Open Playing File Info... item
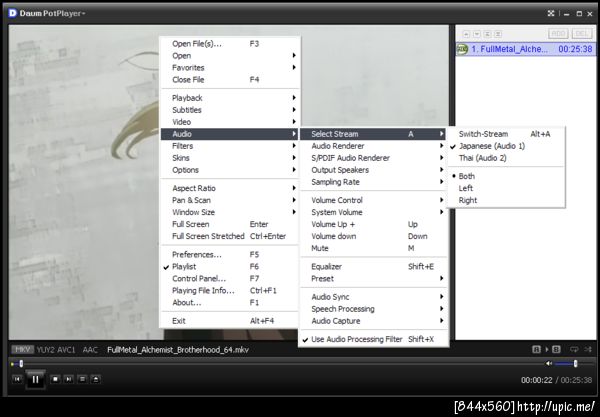The width and height of the screenshot is (600, 417). [x=230, y=291]
